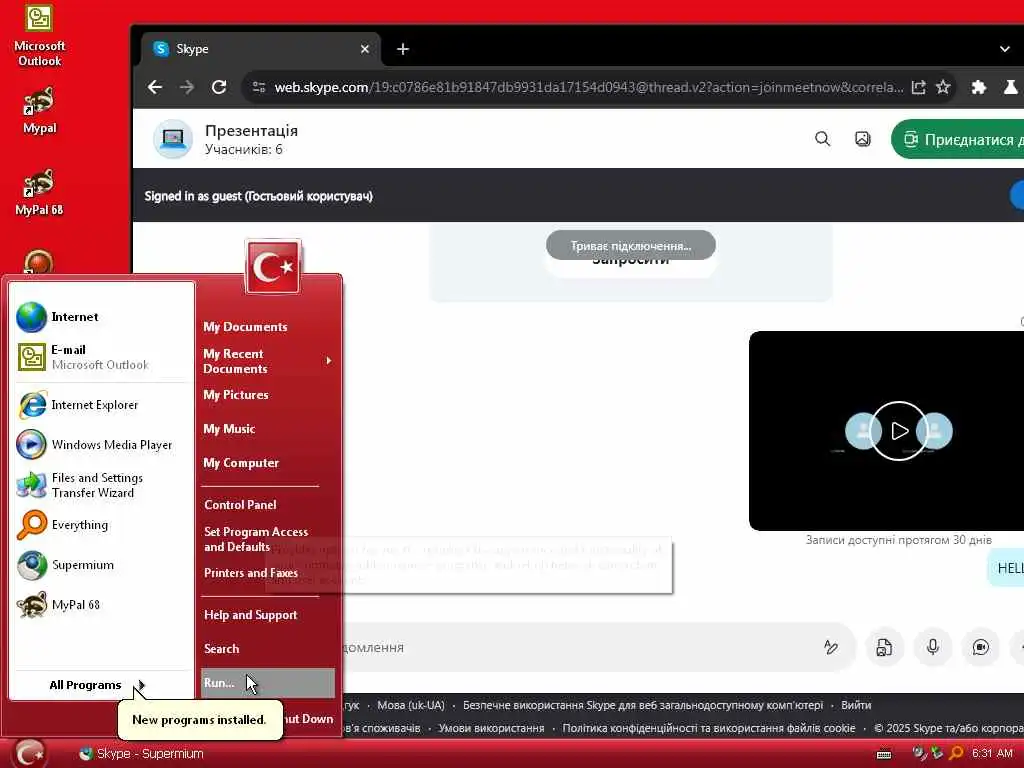Open cookie privacy policy link
This screenshot has width=1024, height=768.
tap(709, 728)
